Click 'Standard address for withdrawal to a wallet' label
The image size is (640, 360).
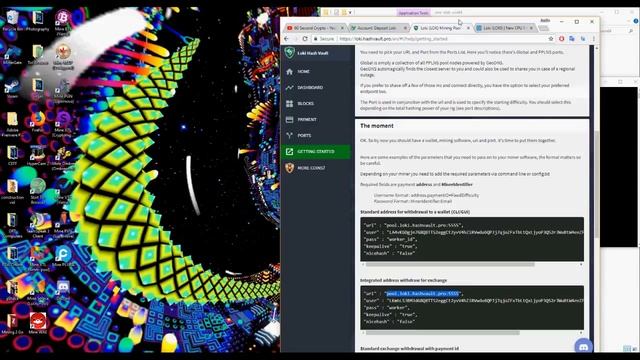pyautogui.click(x=415, y=212)
